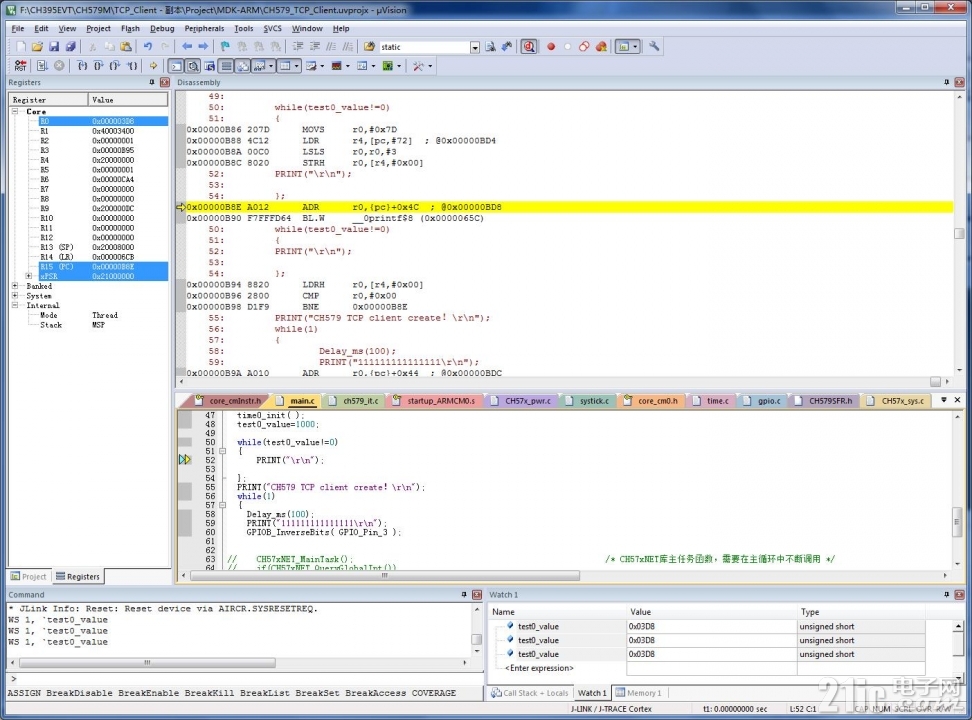Undo the last edit
The width and height of the screenshot is (972, 720).
click(x=148, y=47)
